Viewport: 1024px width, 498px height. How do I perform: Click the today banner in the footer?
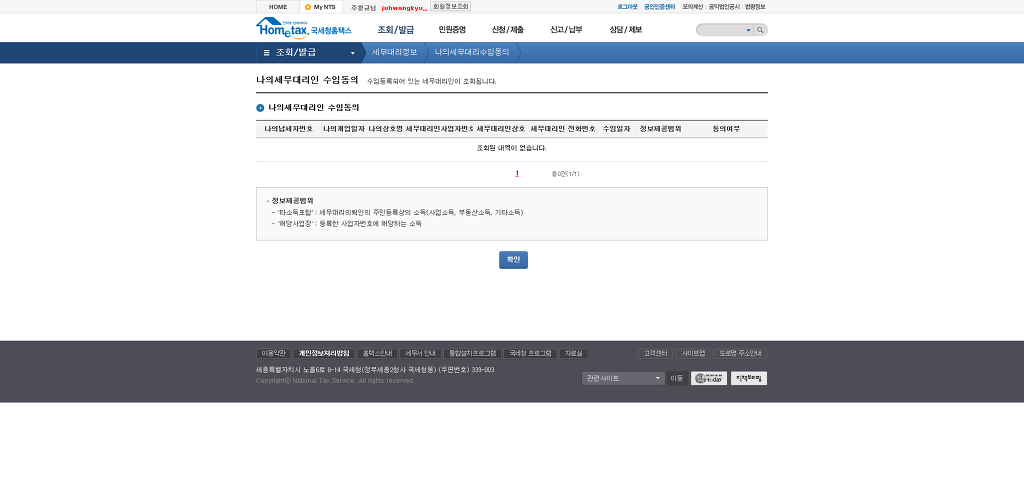(x=709, y=379)
